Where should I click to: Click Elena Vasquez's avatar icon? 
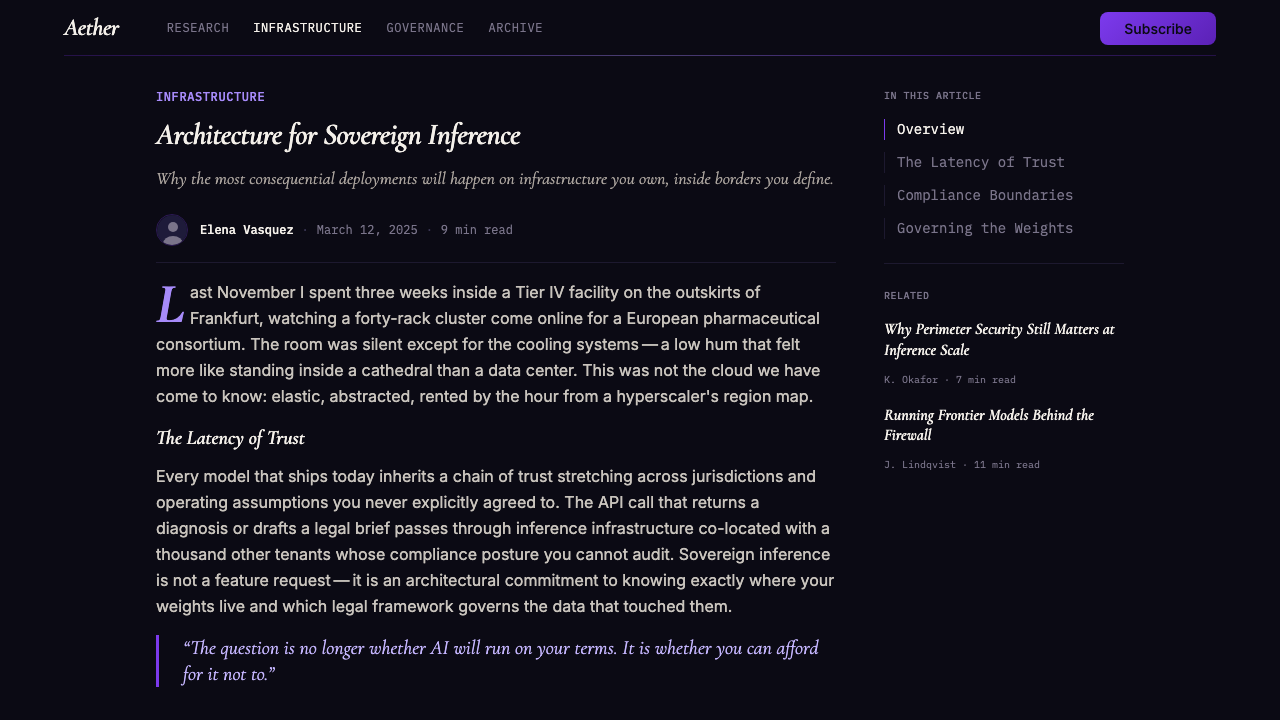tap(172, 230)
